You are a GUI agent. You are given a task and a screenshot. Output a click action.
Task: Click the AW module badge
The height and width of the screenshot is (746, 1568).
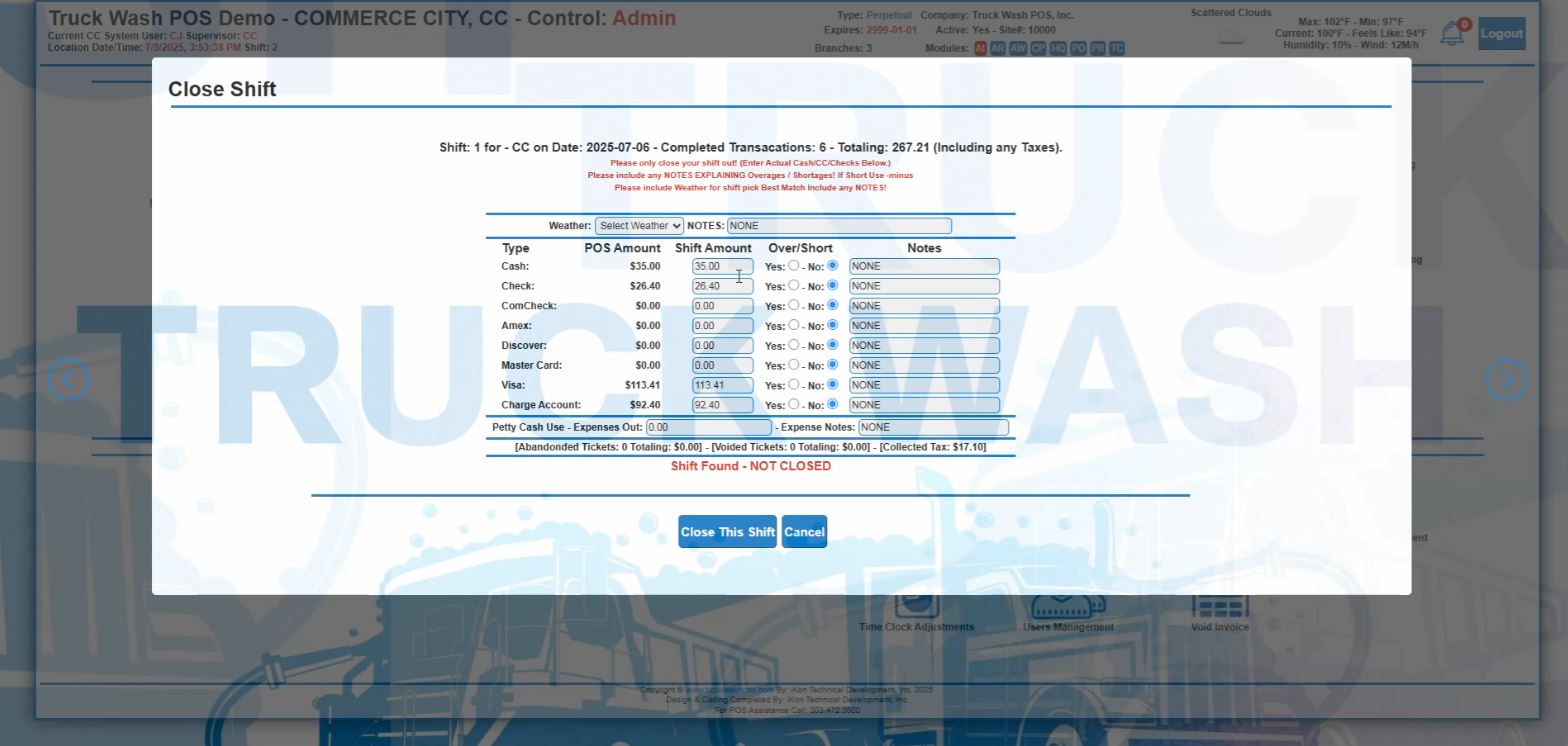click(x=1018, y=48)
